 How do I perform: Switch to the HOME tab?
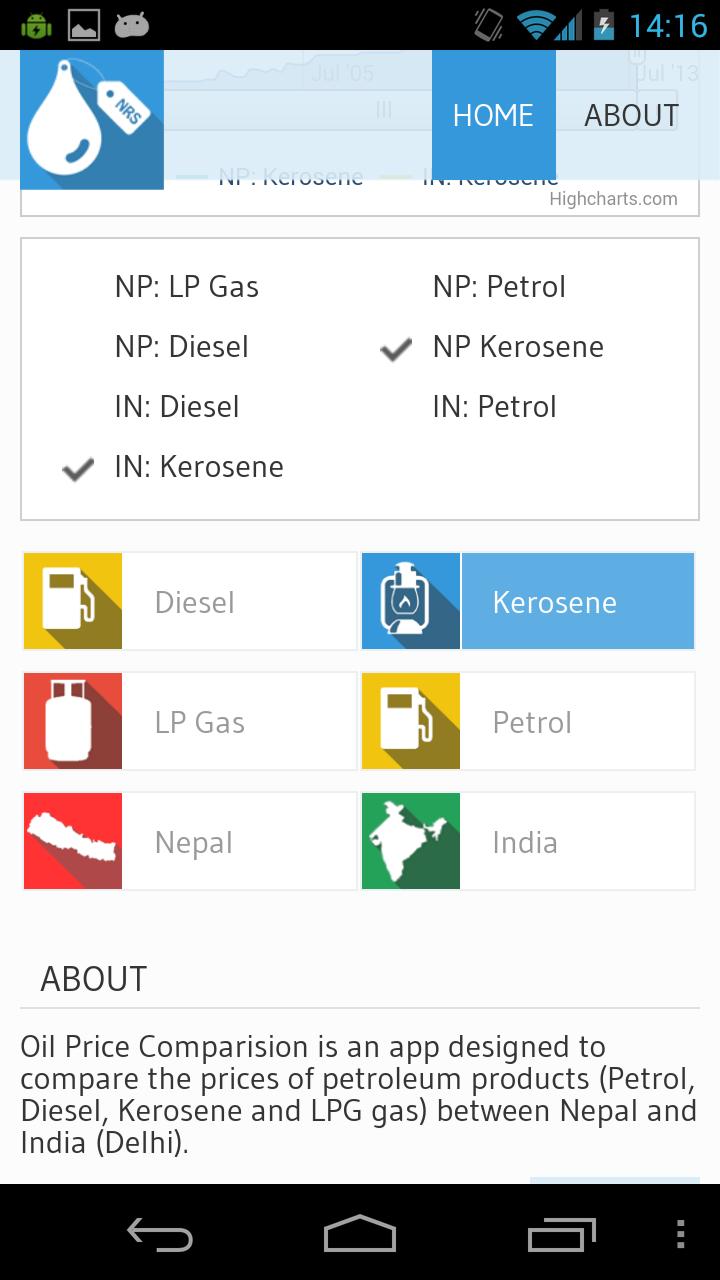(x=493, y=115)
